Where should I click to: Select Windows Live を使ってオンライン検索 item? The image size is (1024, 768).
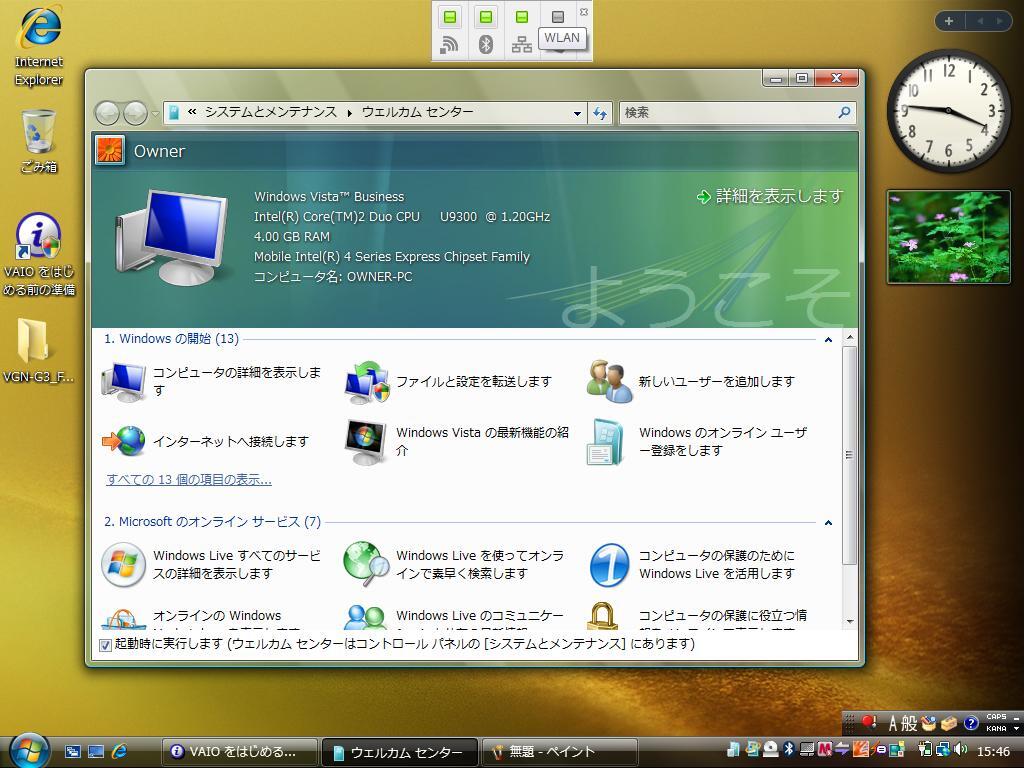click(x=455, y=564)
